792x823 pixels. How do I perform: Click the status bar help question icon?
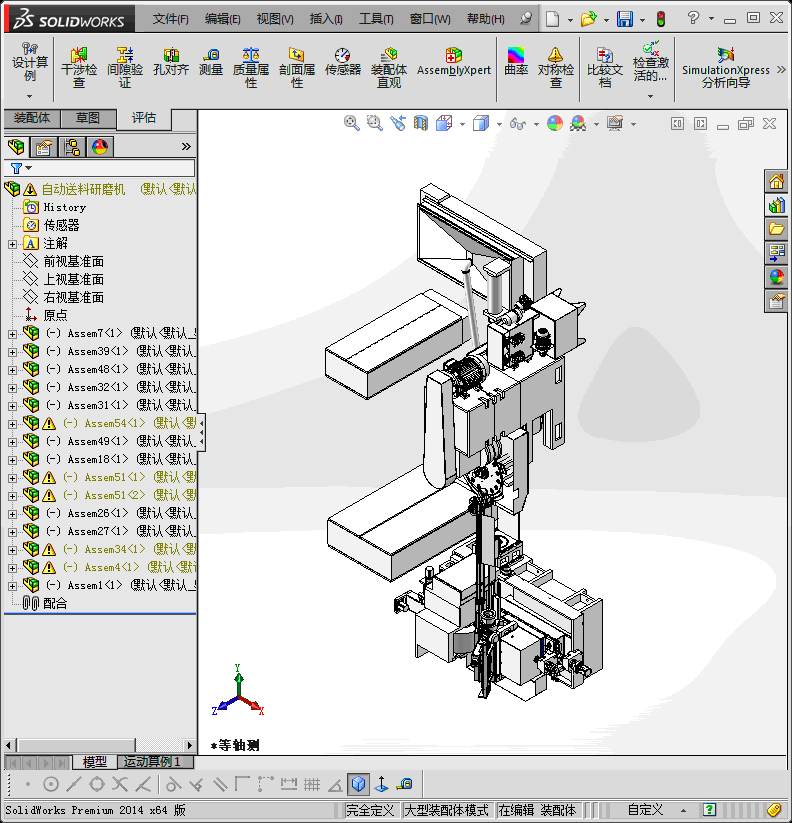pos(709,810)
